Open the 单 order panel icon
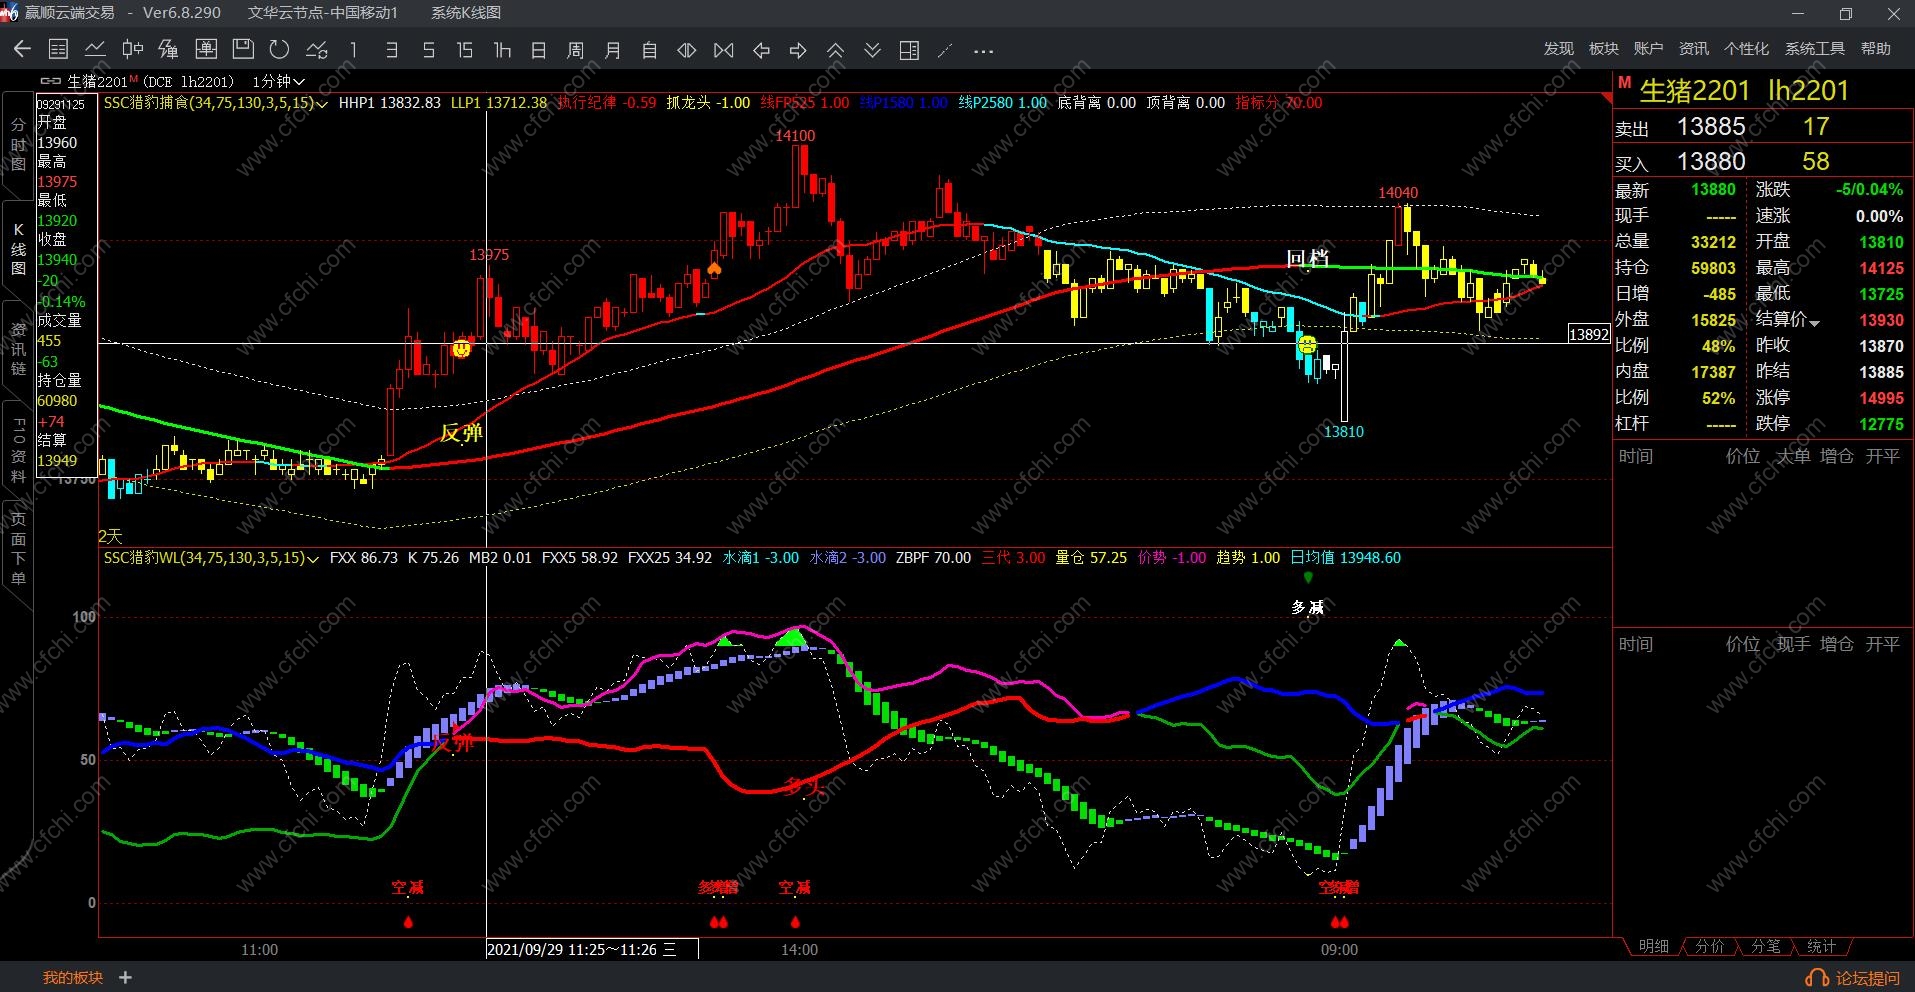The height and width of the screenshot is (992, 1915). pyautogui.click(x=206, y=50)
